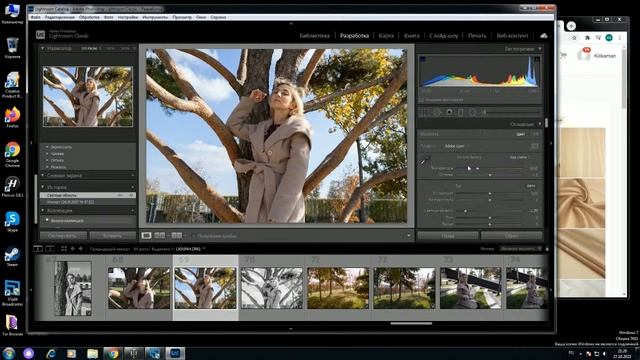Pick the white balance eyedropper
Image resolution: width=640 pixels, height=360 pixels.
click(425, 160)
